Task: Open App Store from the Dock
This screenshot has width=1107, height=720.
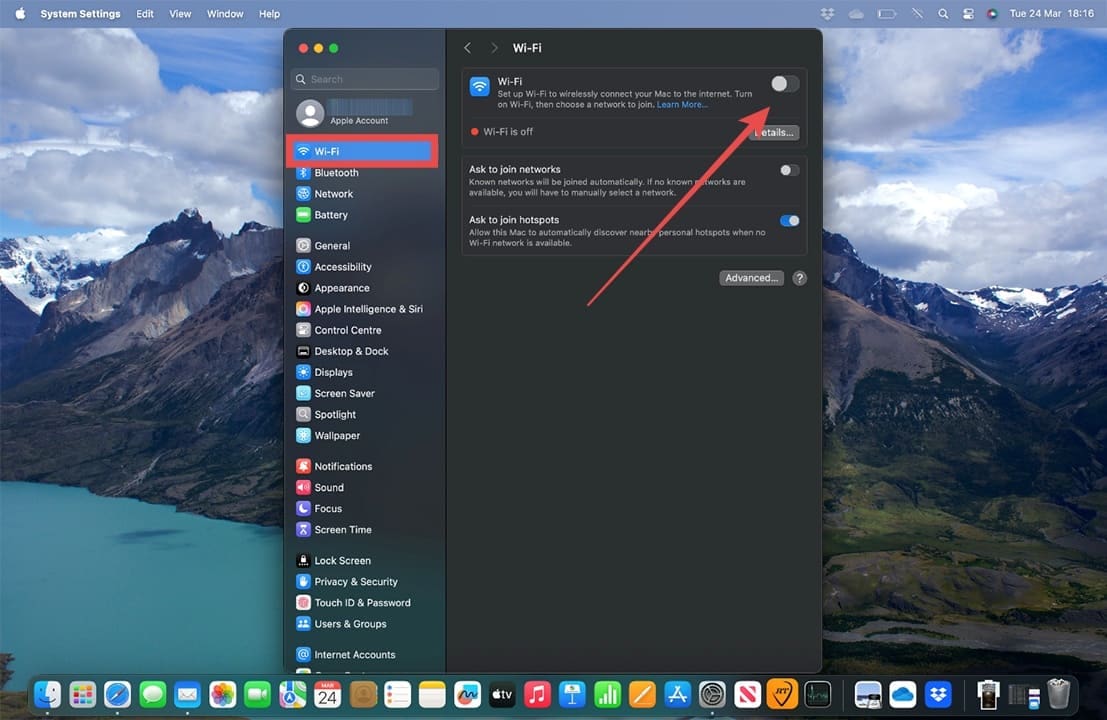Action: [x=677, y=695]
